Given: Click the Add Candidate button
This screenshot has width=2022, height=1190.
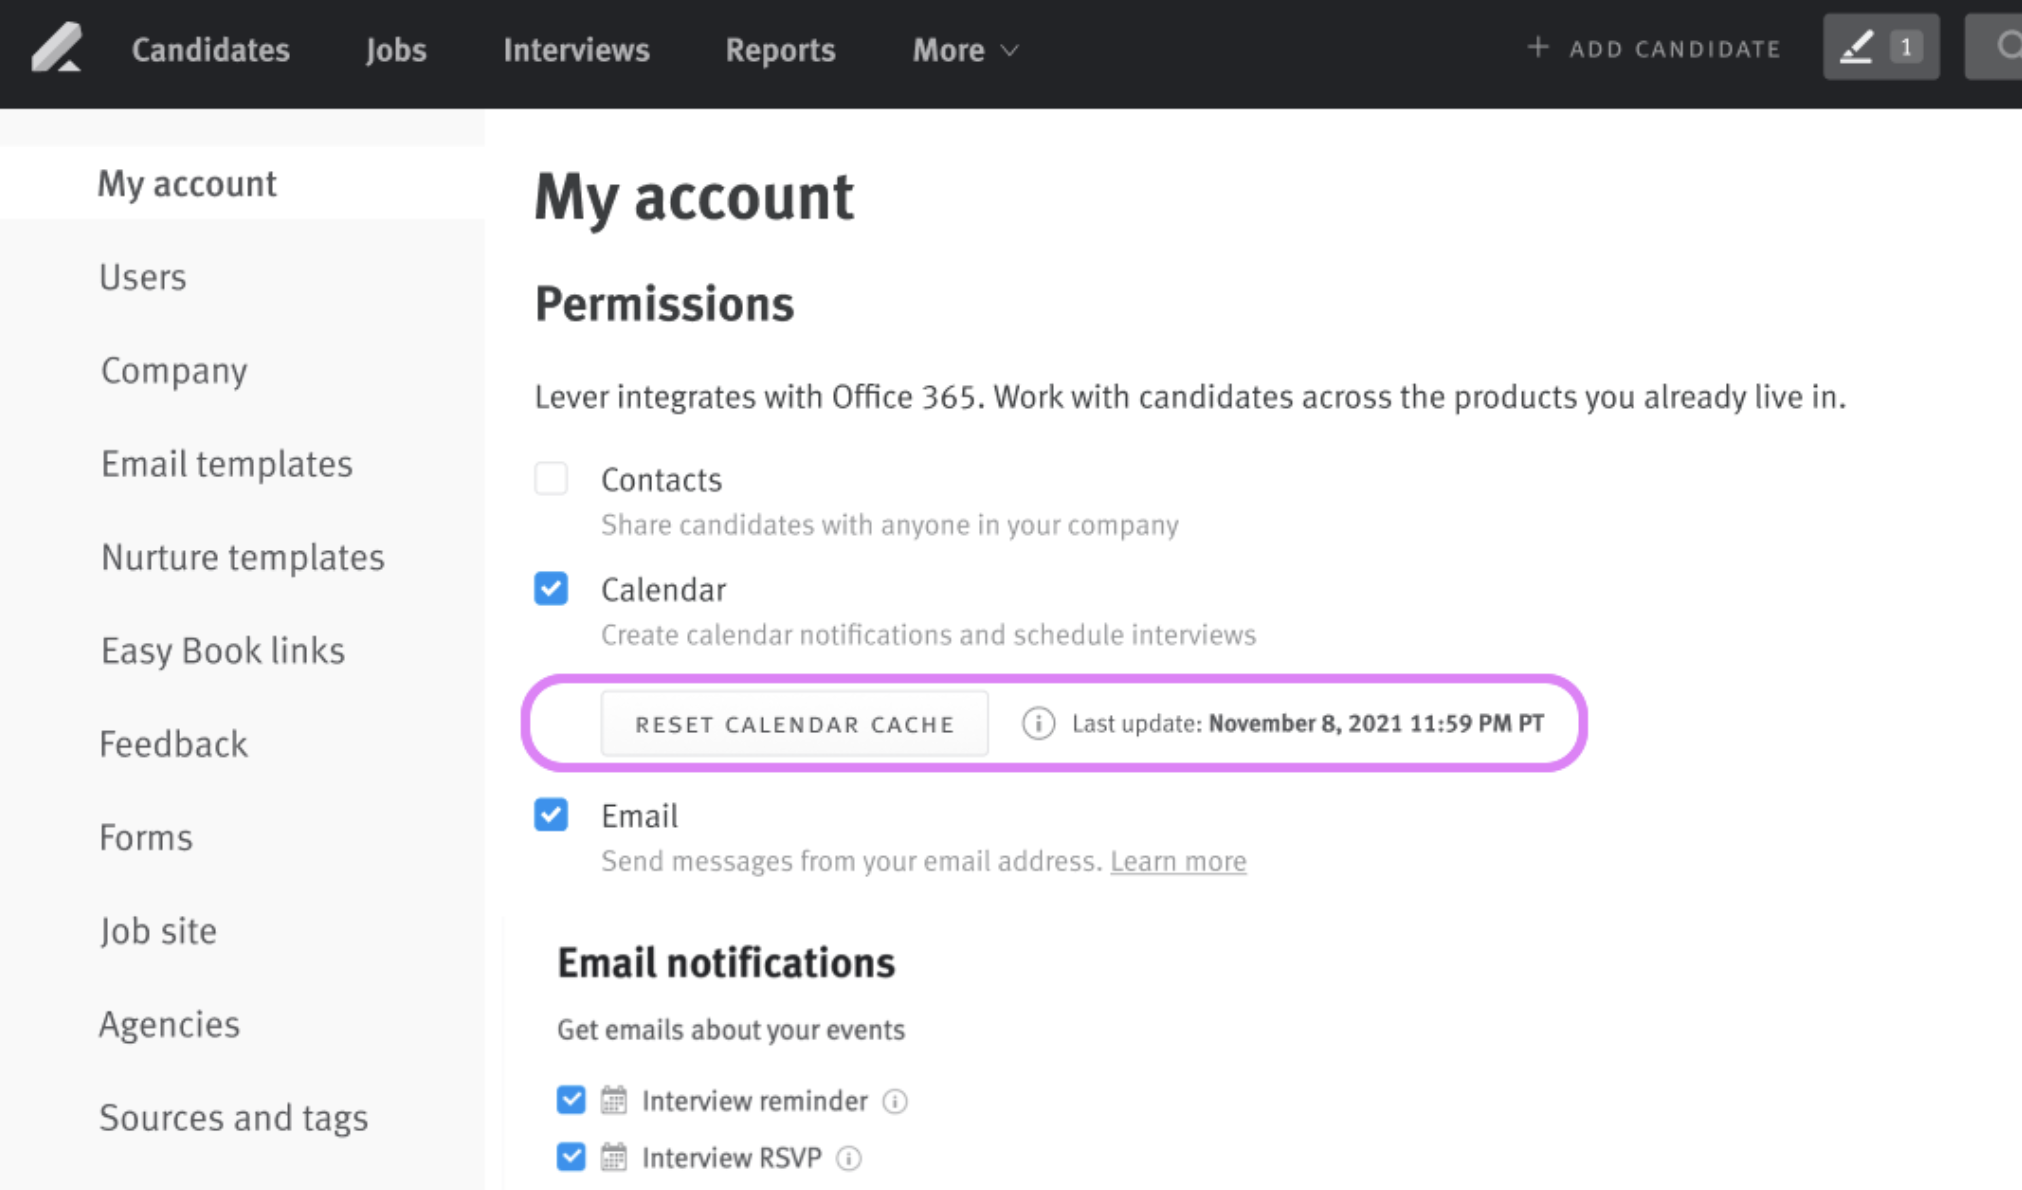Looking at the screenshot, I should (1654, 48).
